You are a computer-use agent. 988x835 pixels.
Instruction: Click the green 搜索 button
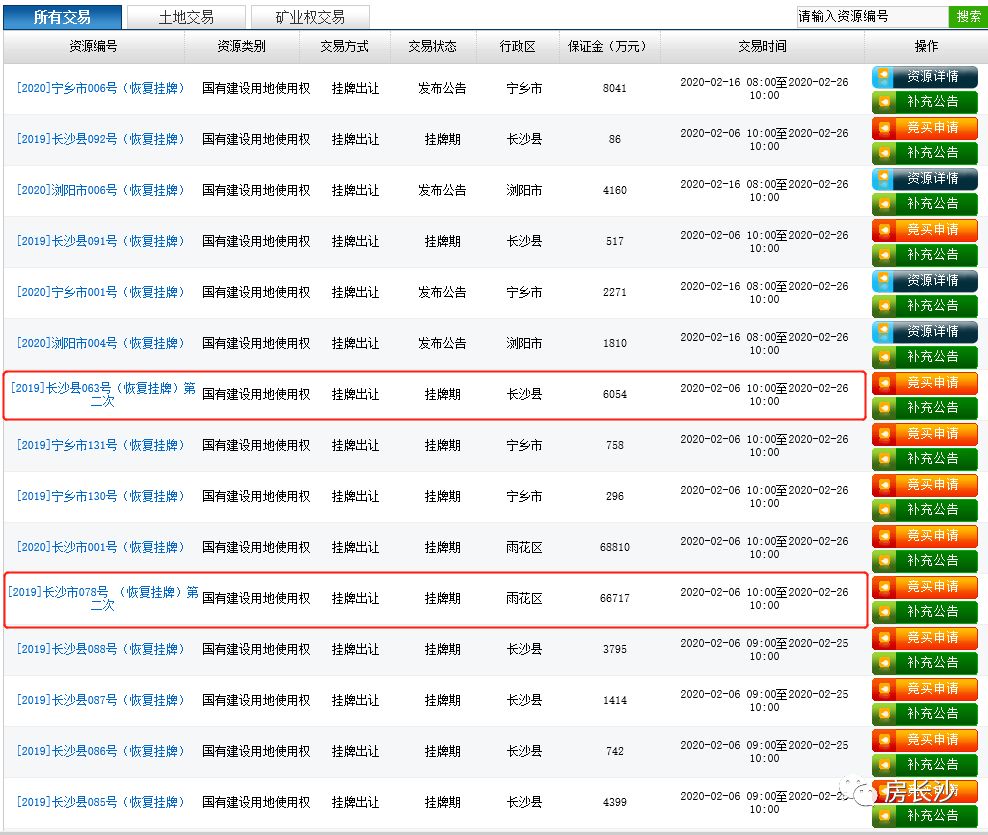tap(968, 16)
